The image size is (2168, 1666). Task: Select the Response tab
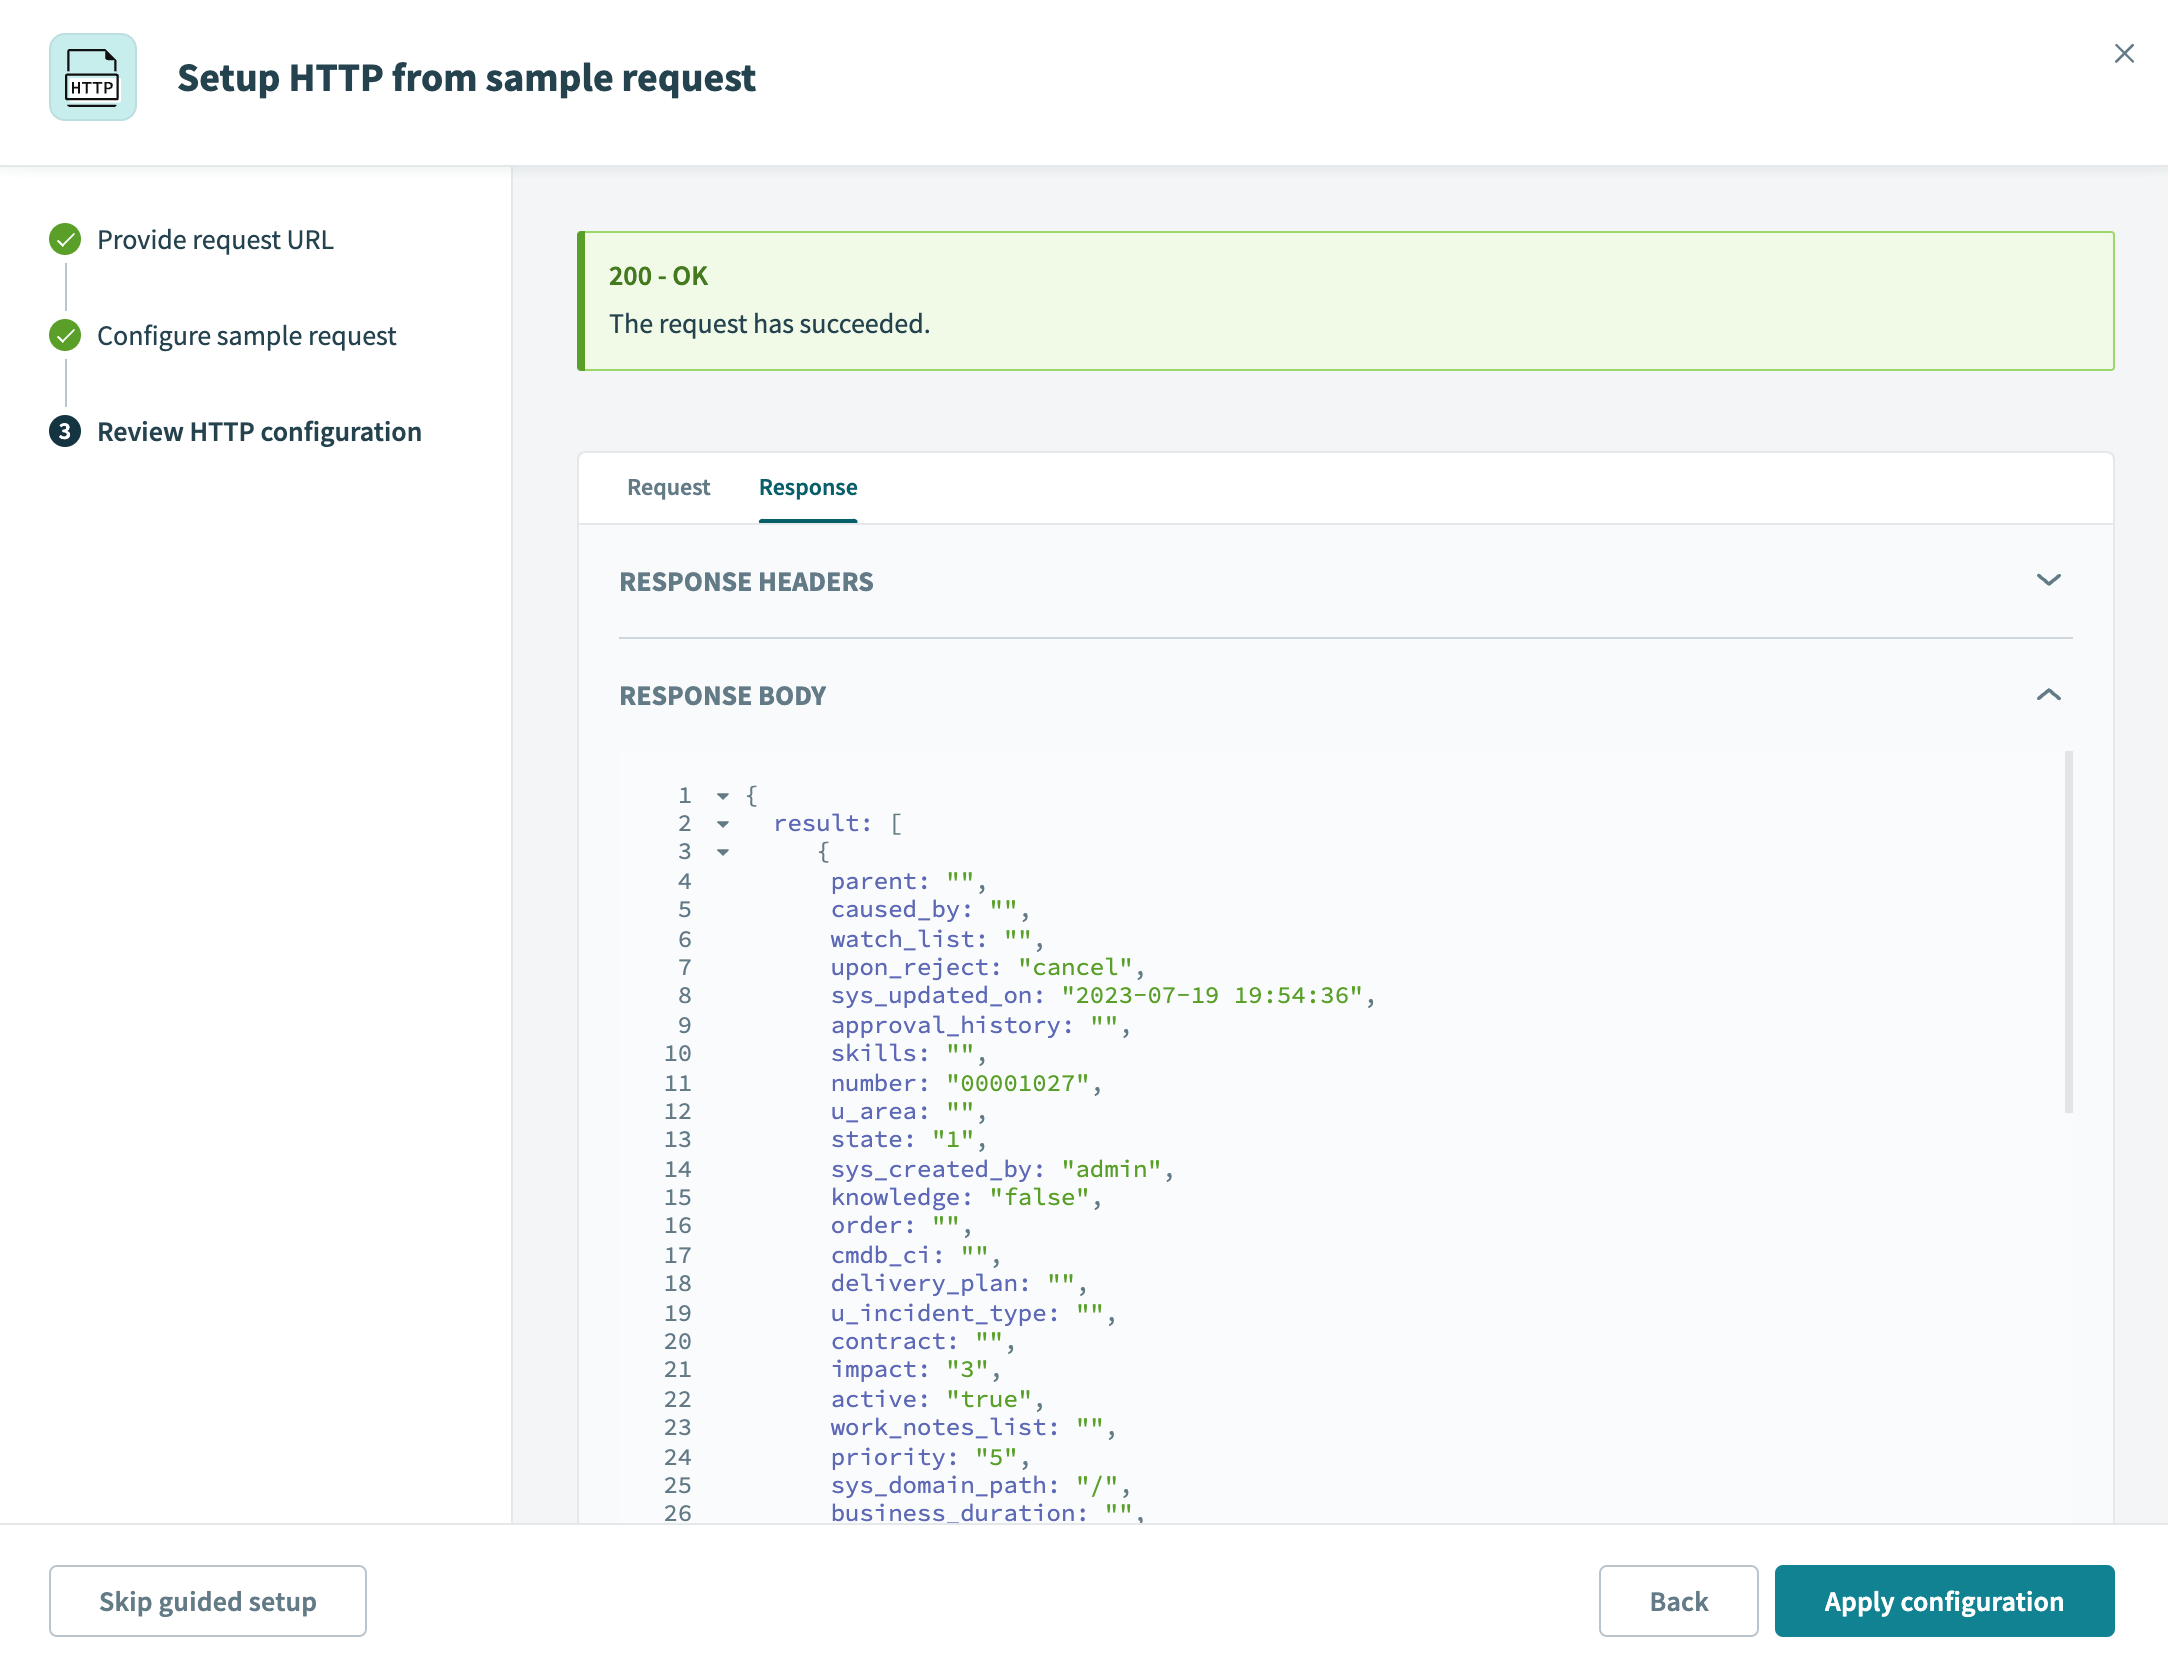(807, 487)
